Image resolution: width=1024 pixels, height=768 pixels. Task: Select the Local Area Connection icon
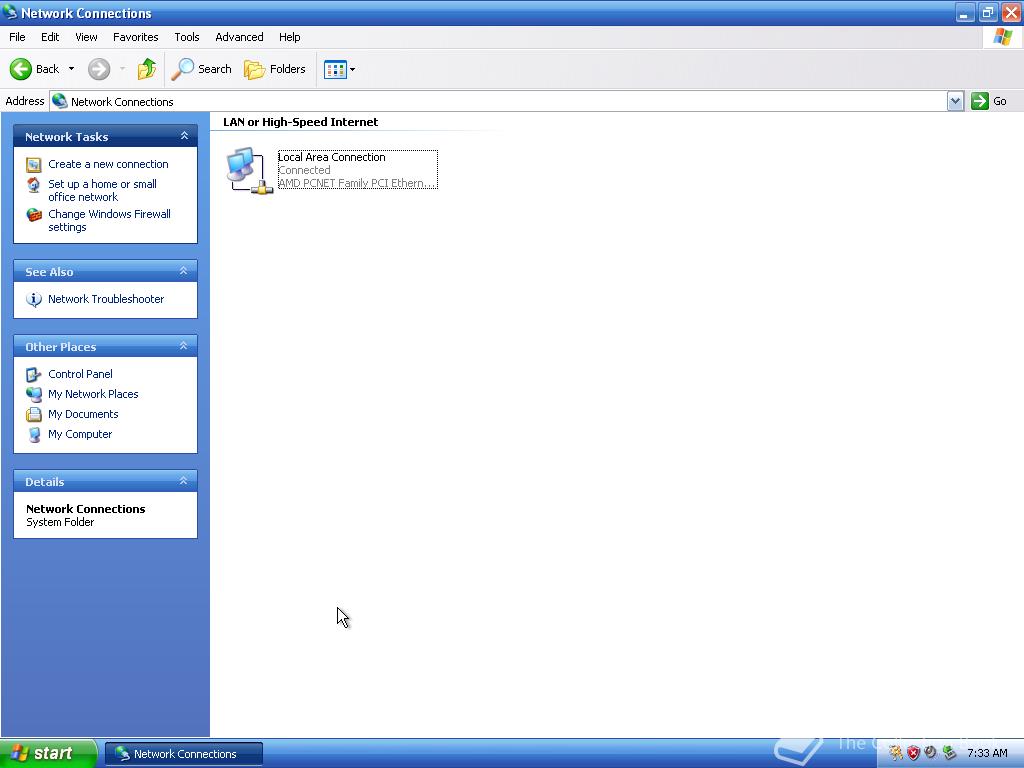click(249, 170)
